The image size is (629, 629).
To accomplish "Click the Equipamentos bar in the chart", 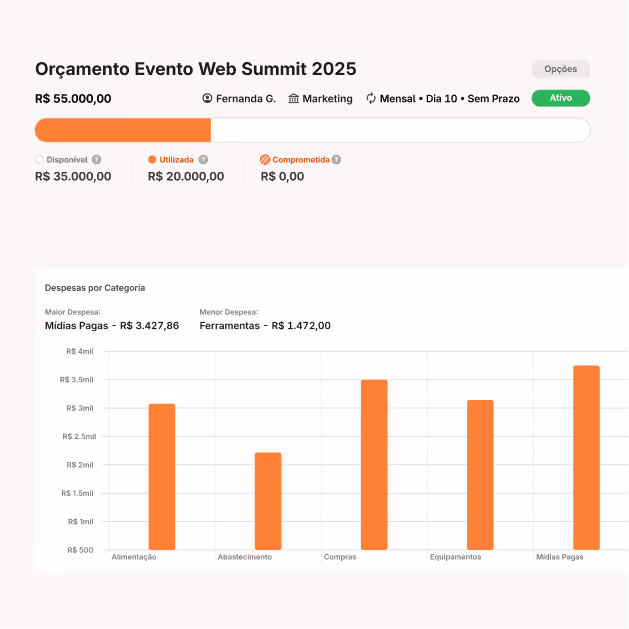I will click(480, 475).
